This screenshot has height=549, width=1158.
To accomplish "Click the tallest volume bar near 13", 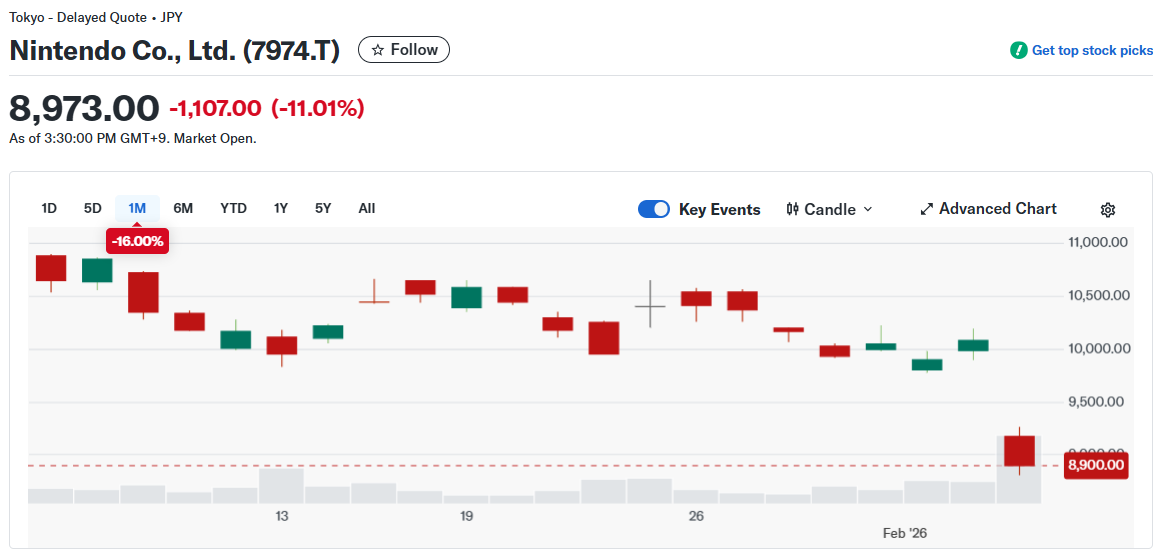I will [x=281, y=485].
